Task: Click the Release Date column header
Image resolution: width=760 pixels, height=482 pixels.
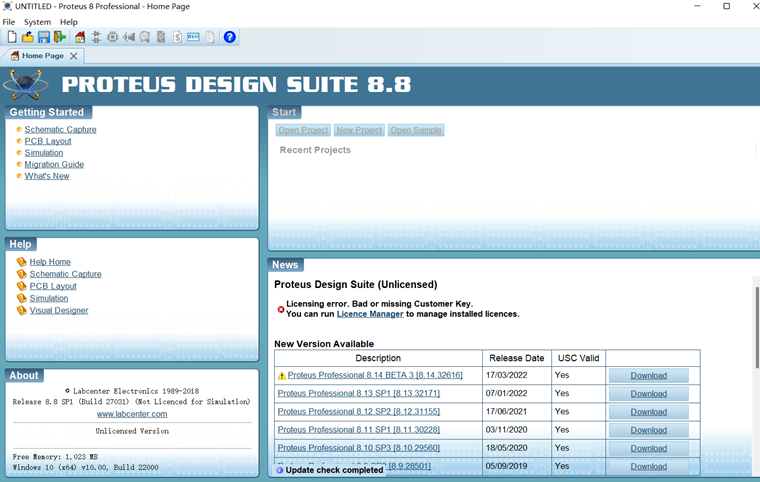Action: pyautogui.click(x=517, y=358)
